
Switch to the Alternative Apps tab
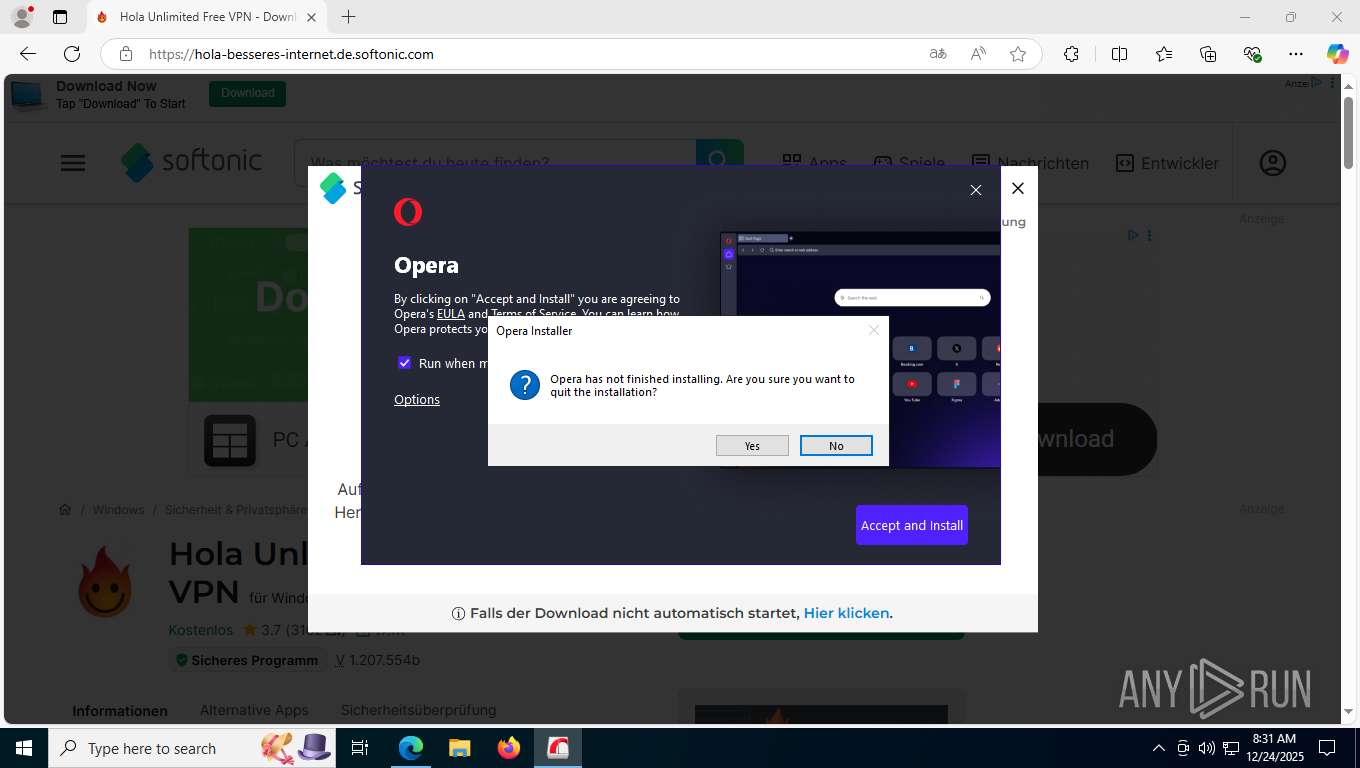coord(254,710)
